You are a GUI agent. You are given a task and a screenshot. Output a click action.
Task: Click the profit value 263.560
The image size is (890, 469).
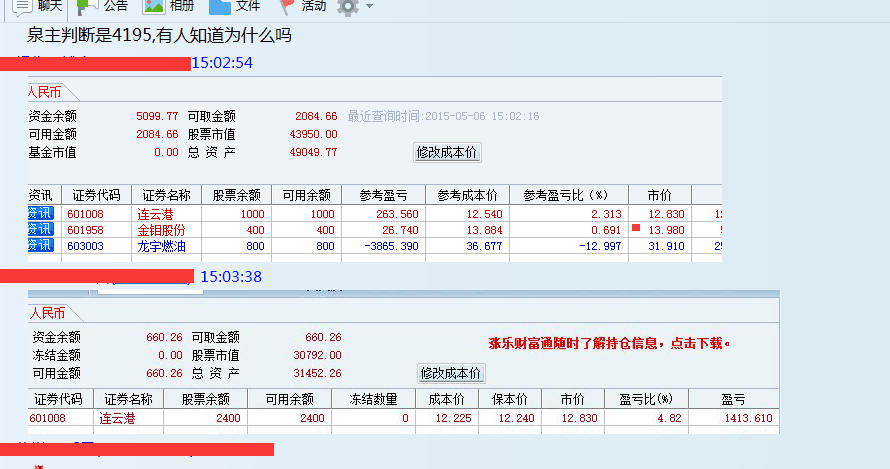(x=397, y=214)
